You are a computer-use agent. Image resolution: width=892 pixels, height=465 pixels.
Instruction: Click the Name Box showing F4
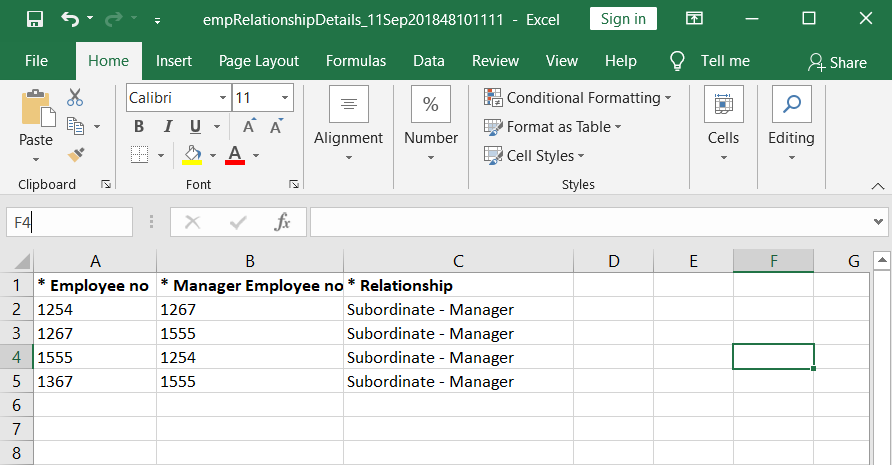point(69,222)
